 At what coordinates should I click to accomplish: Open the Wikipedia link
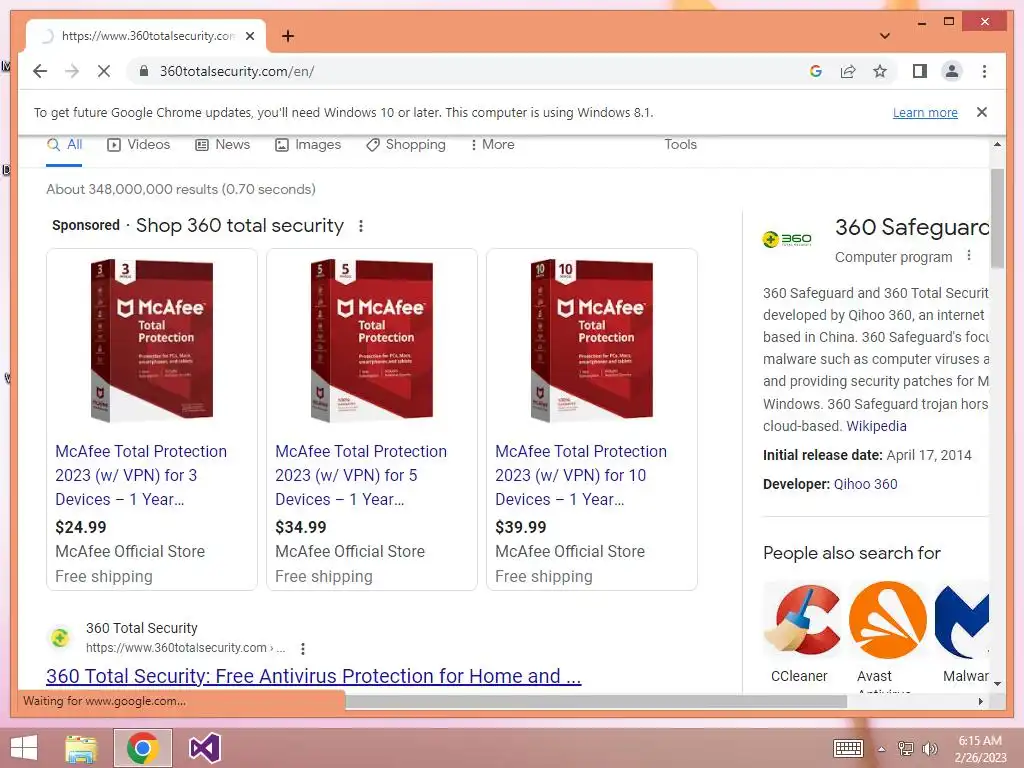pos(876,426)
